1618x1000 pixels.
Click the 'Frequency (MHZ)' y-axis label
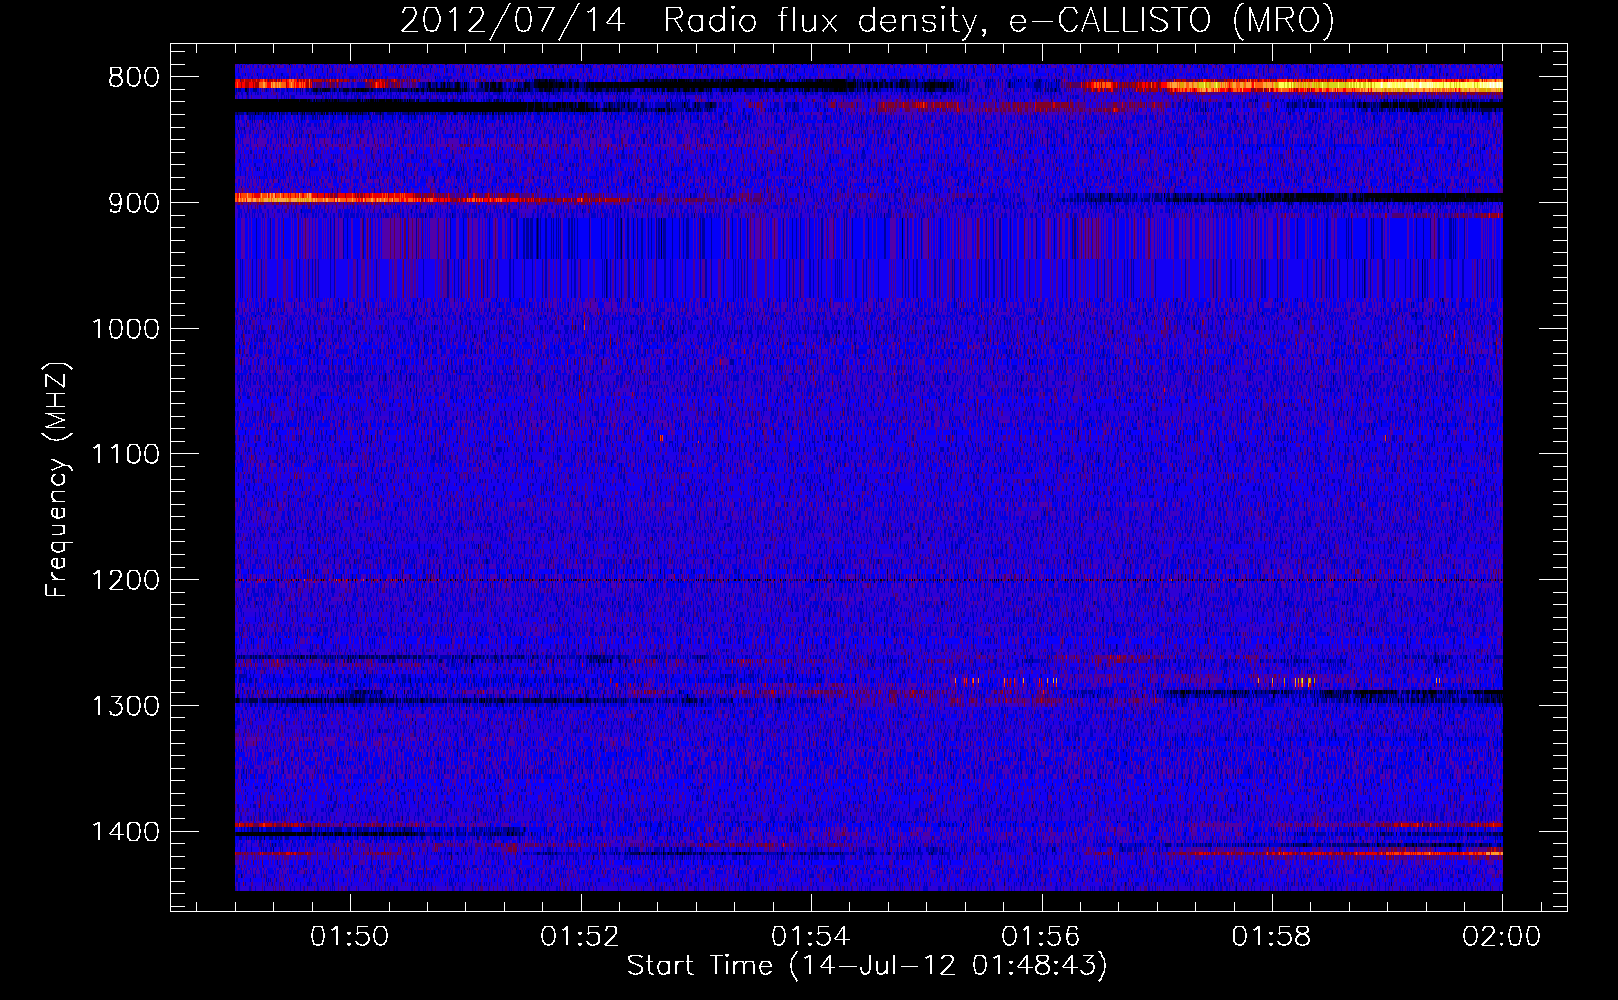point(57,480)
